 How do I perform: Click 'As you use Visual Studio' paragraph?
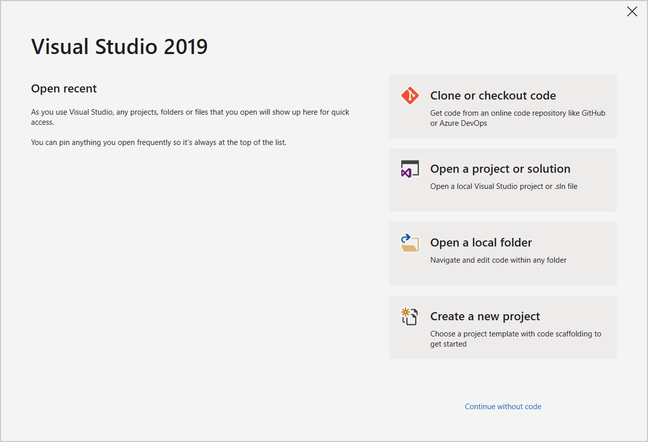pyautogui.click(x=190, y=117)
